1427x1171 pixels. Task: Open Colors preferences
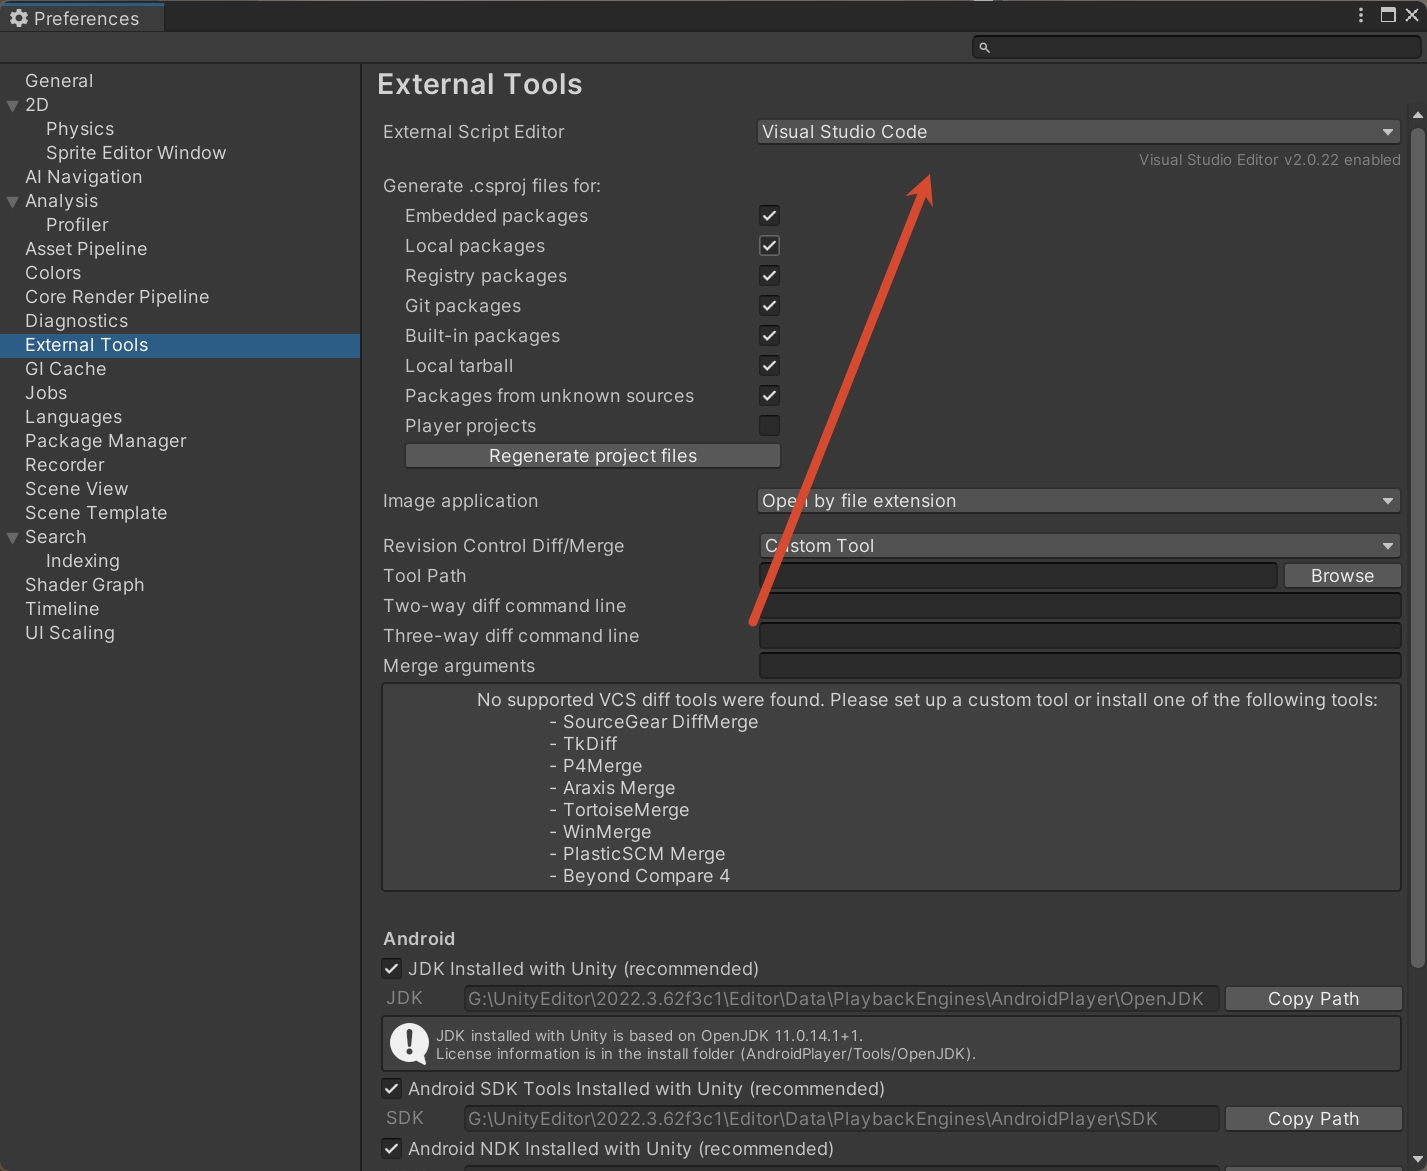click(x=53, y=273)
